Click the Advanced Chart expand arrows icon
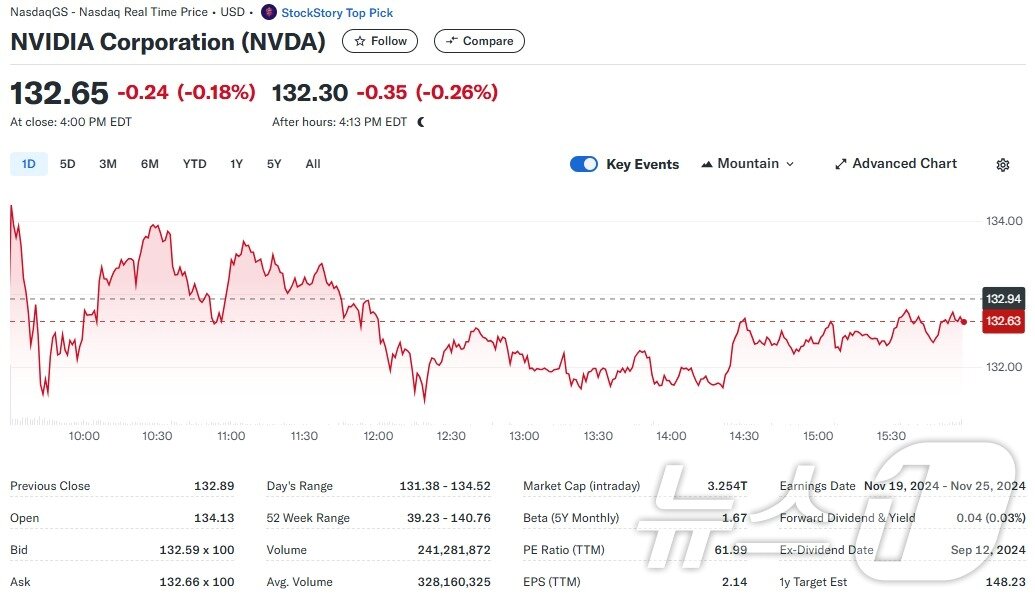1035x600 pixels. [841, 164]
